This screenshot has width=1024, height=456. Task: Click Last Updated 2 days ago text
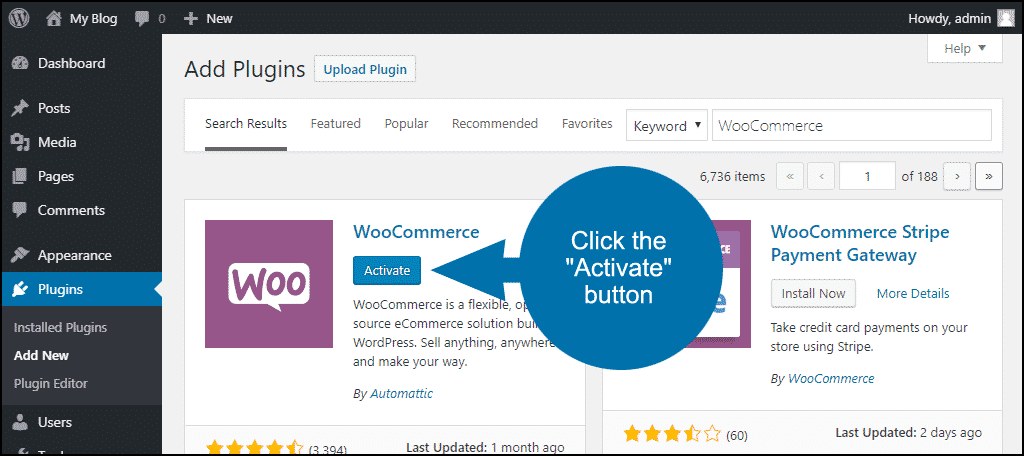pos(908,432)
